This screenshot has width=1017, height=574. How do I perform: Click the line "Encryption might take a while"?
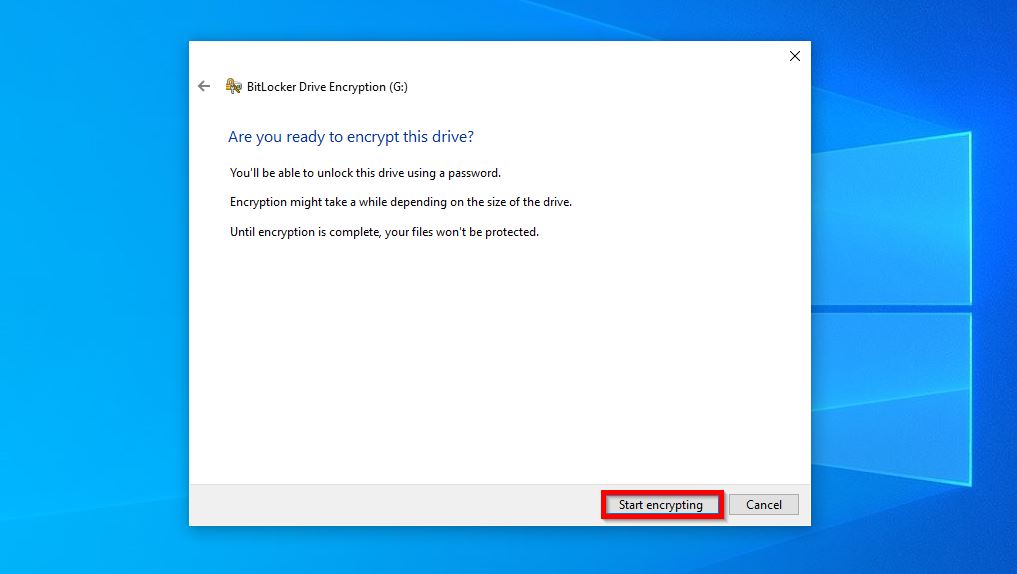pos(401,202)
